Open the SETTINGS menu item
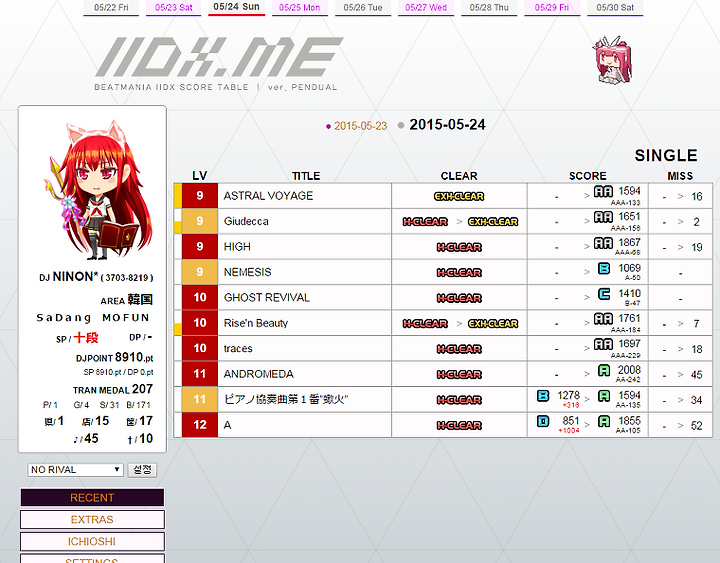The image size is (720, 563). pos(92,559)
